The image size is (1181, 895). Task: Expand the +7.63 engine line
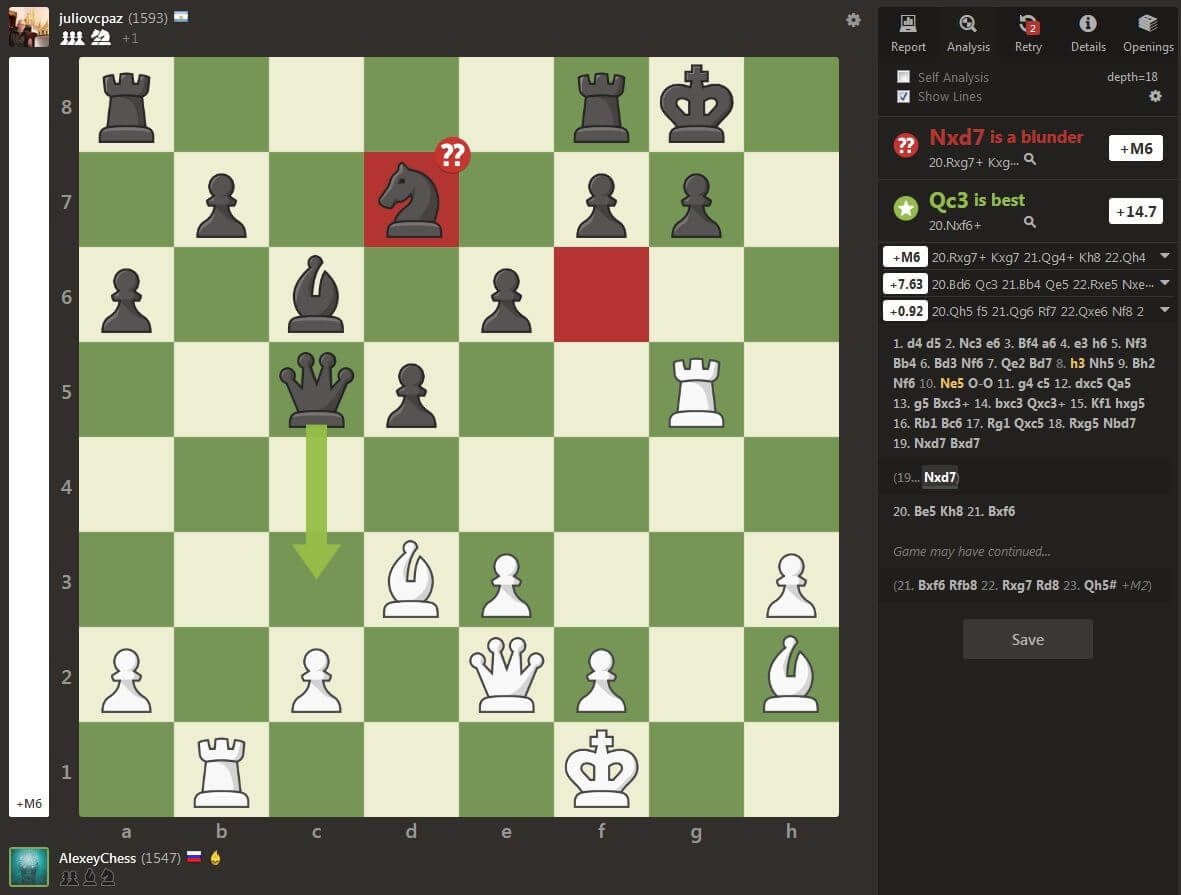(x=1164, y=283)
